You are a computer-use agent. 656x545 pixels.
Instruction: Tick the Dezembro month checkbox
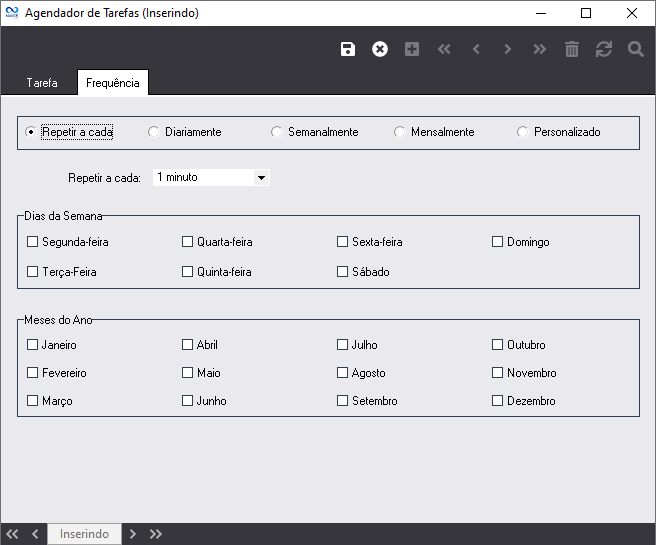pos(498,401)
